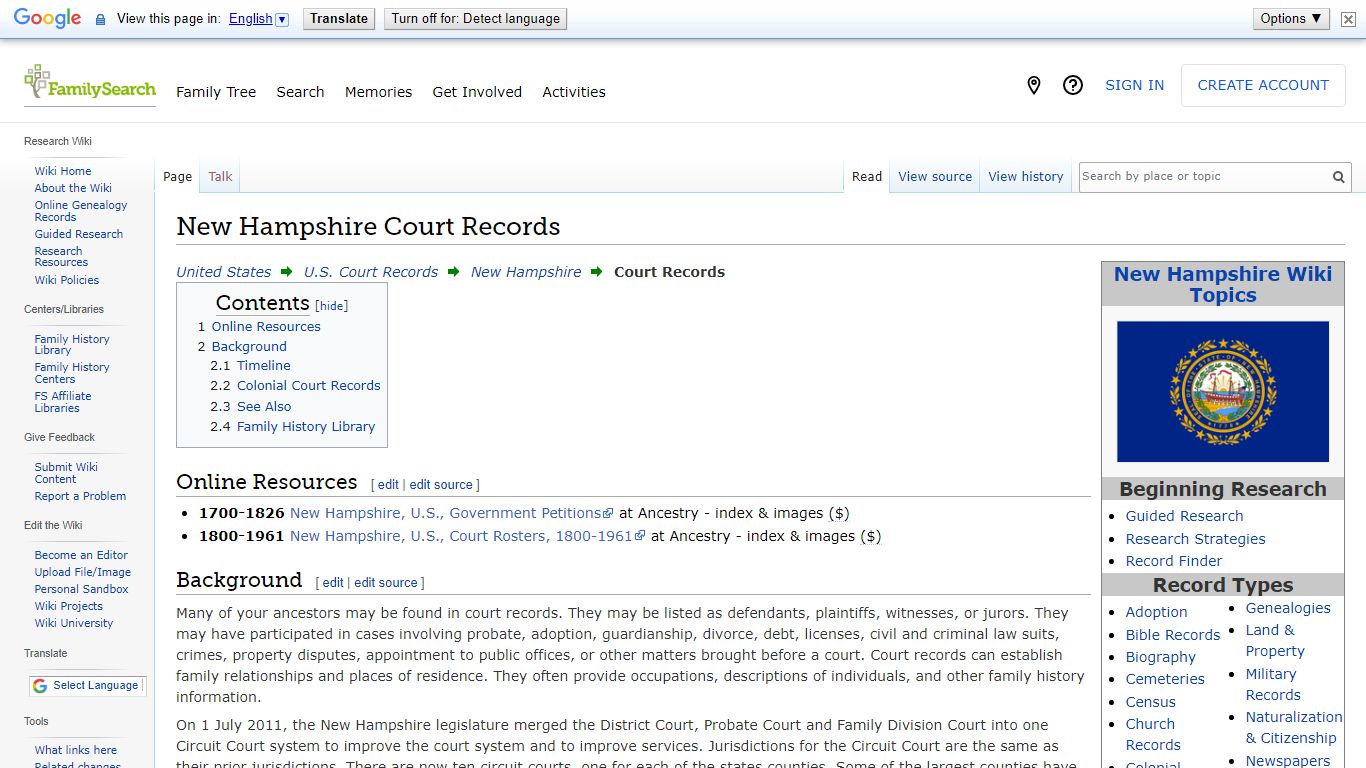
Task: Close the Google Translate bar
Action: [x=1348, y=19]
